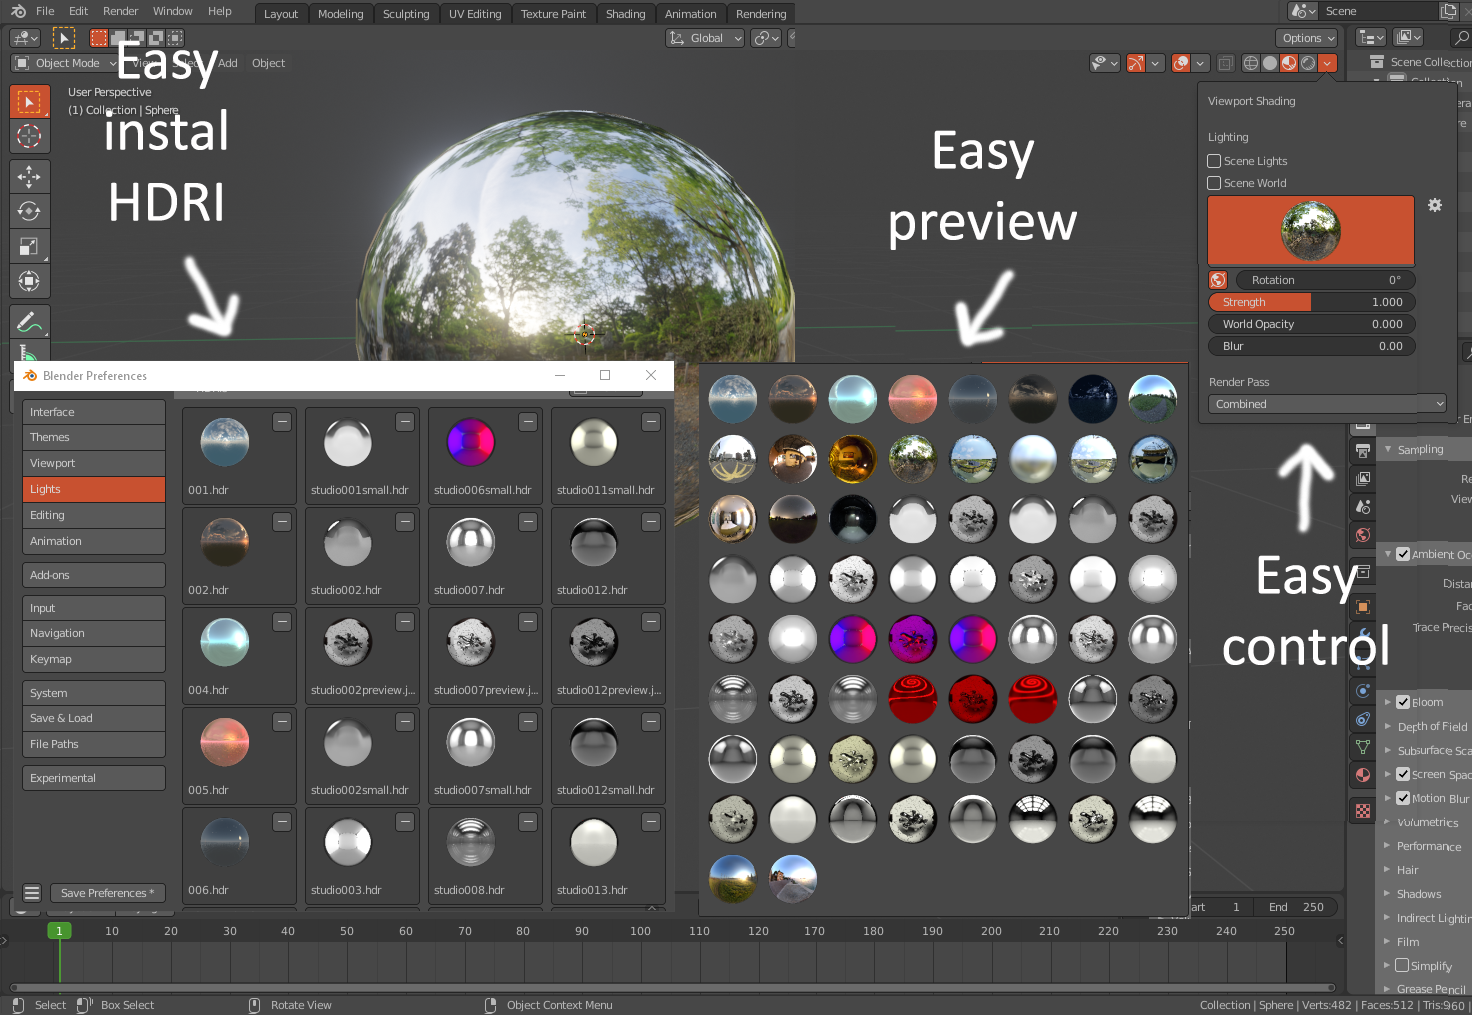Open the File Paths preferences section
The height and width of the screenshot is (1015, 1472).
coord(94,744)
